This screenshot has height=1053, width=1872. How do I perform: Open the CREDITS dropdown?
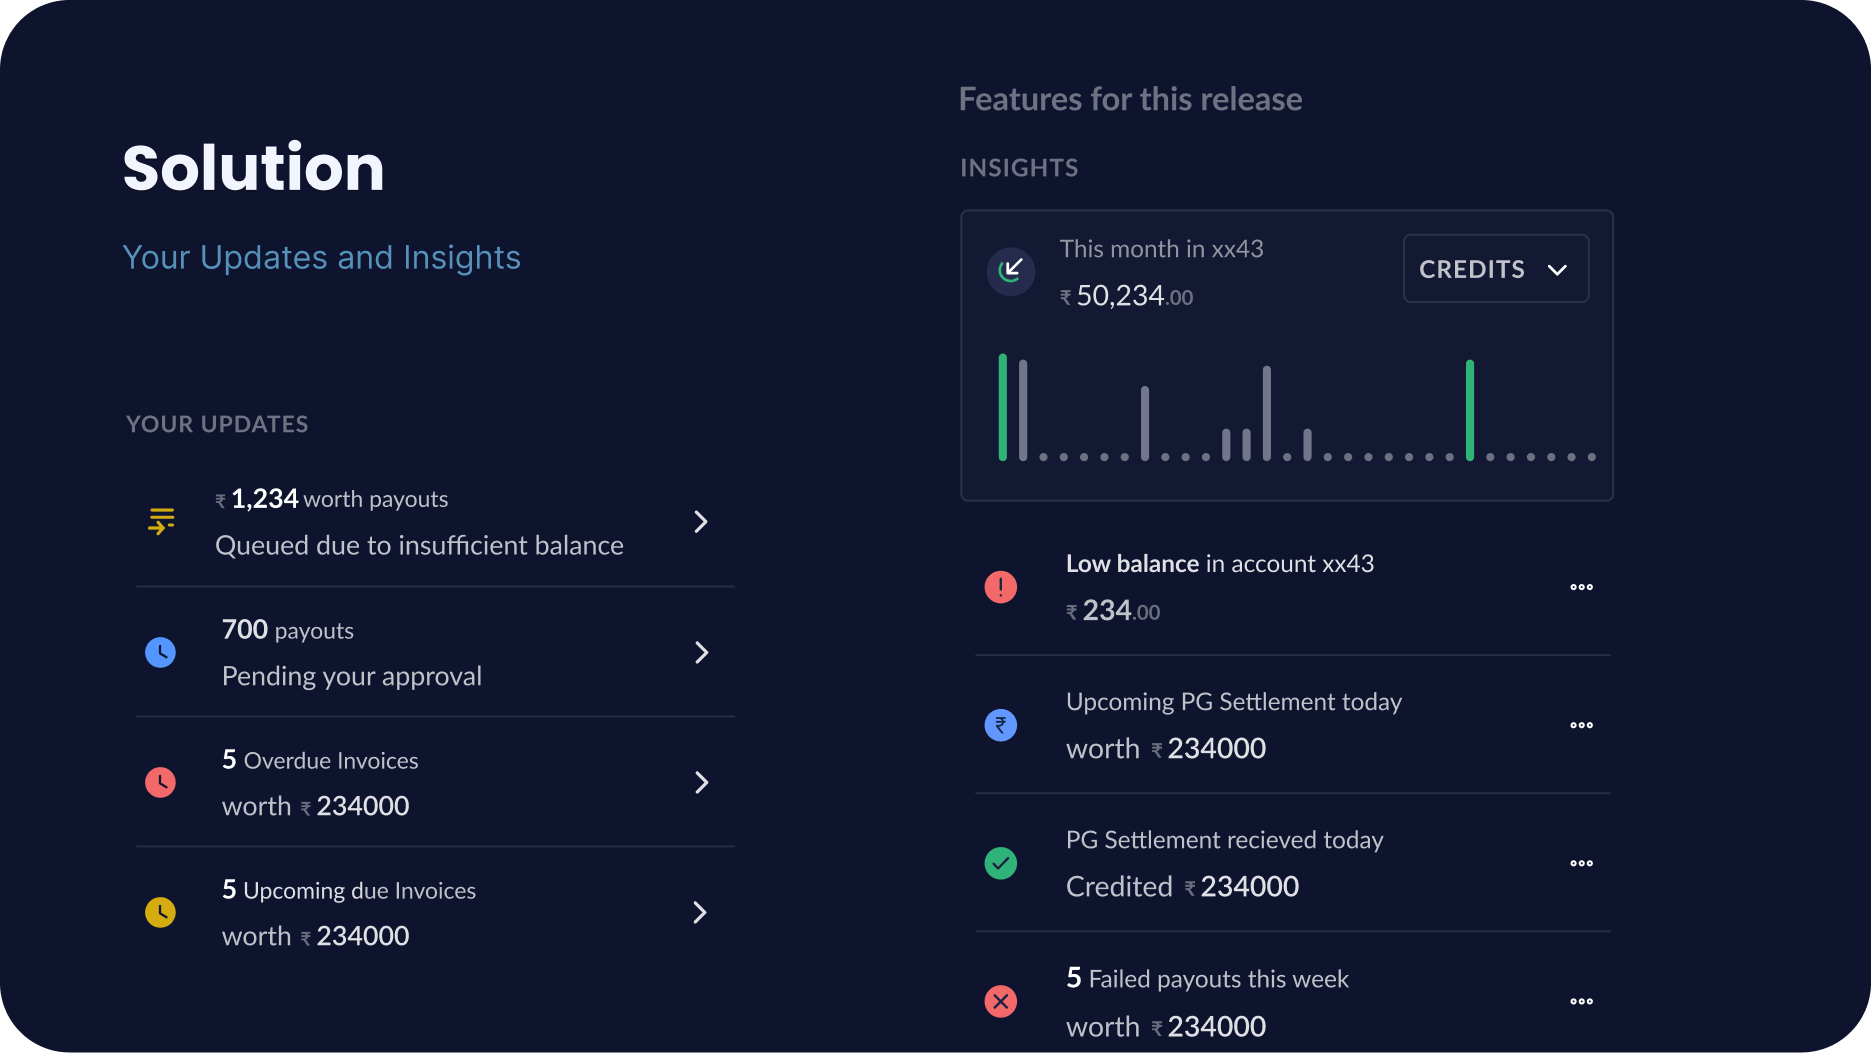point(1496,268)
